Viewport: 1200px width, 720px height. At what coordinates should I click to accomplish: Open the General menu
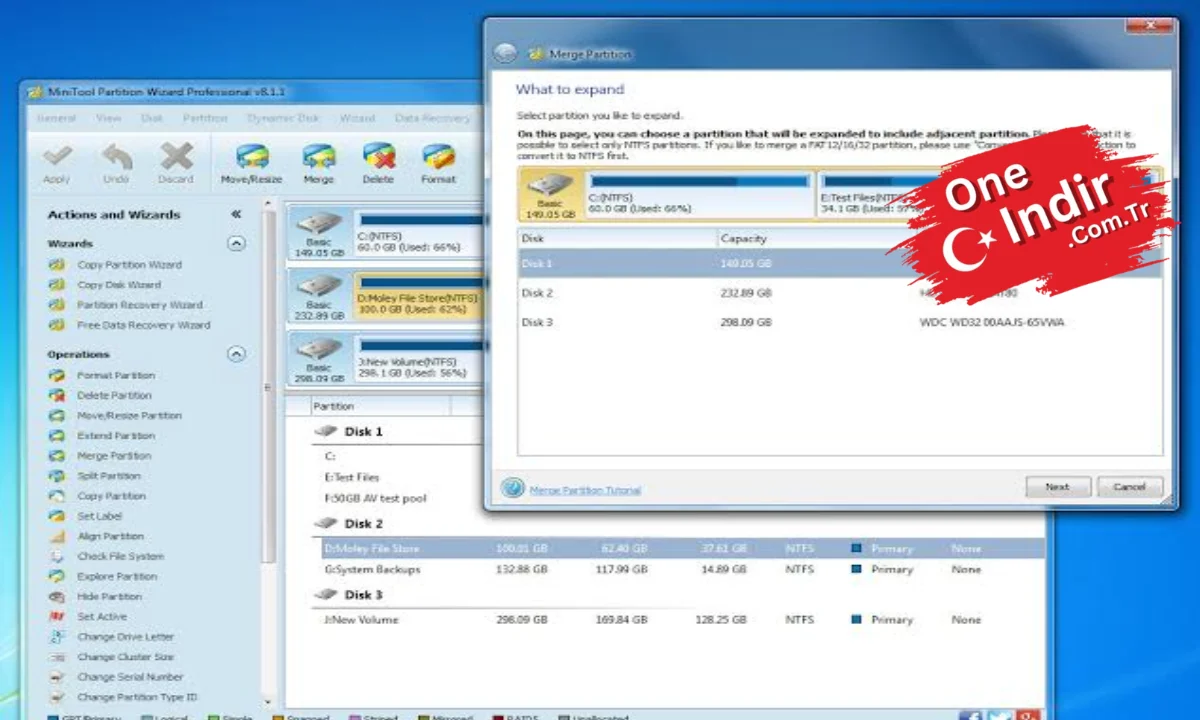[56, 118]
